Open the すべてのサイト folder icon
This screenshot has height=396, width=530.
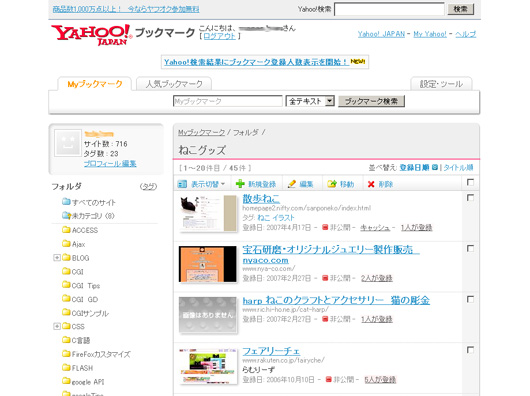click(66, 202)
